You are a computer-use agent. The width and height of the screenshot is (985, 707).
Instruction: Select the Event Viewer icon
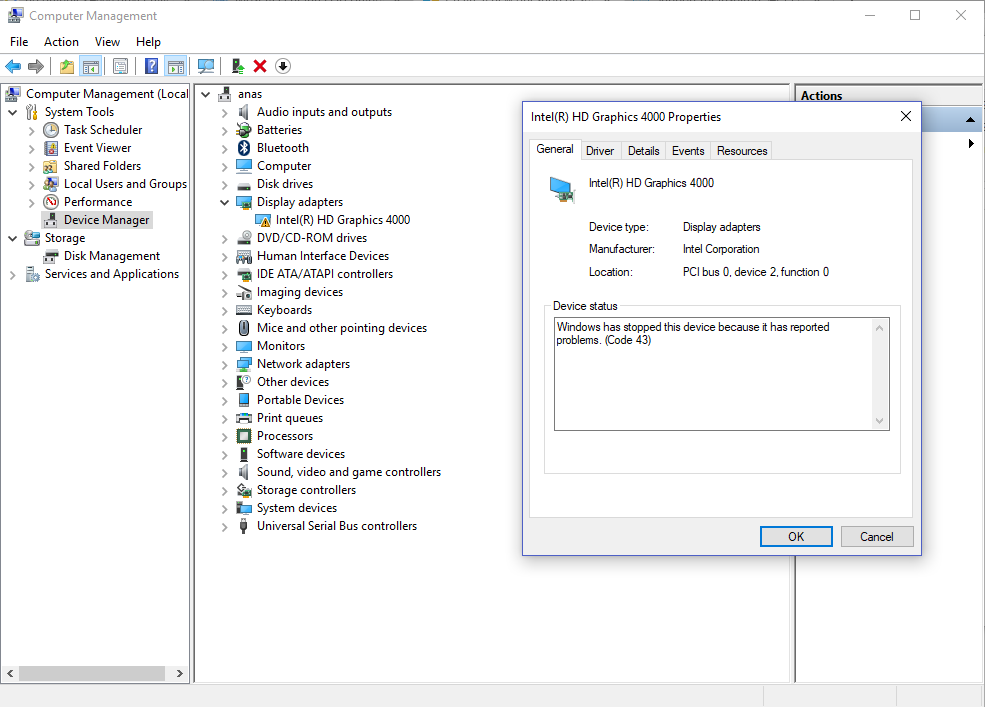(51, 148)
